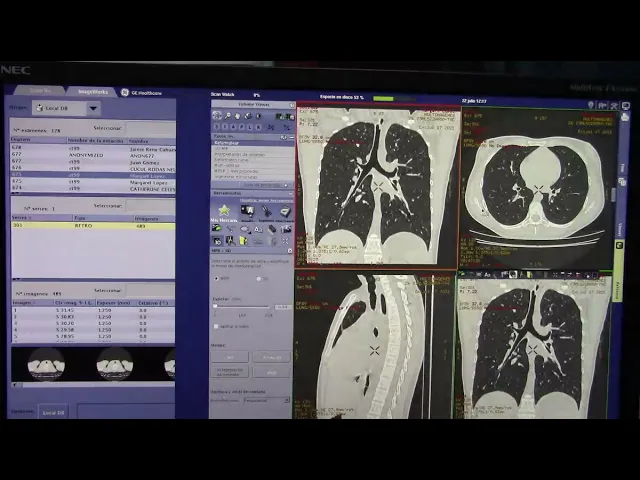Click the rotate tool icon

pyautogui.click(x=248, y=116)
